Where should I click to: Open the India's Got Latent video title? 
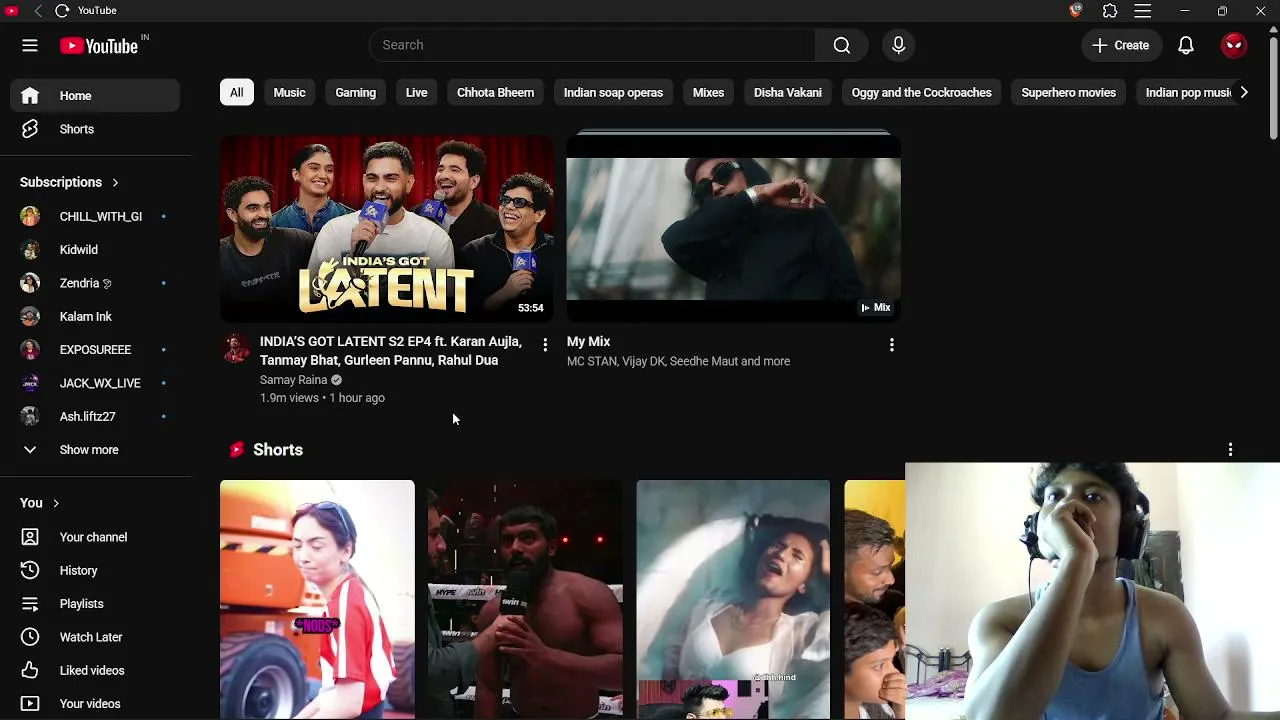[x=391, y=351]
